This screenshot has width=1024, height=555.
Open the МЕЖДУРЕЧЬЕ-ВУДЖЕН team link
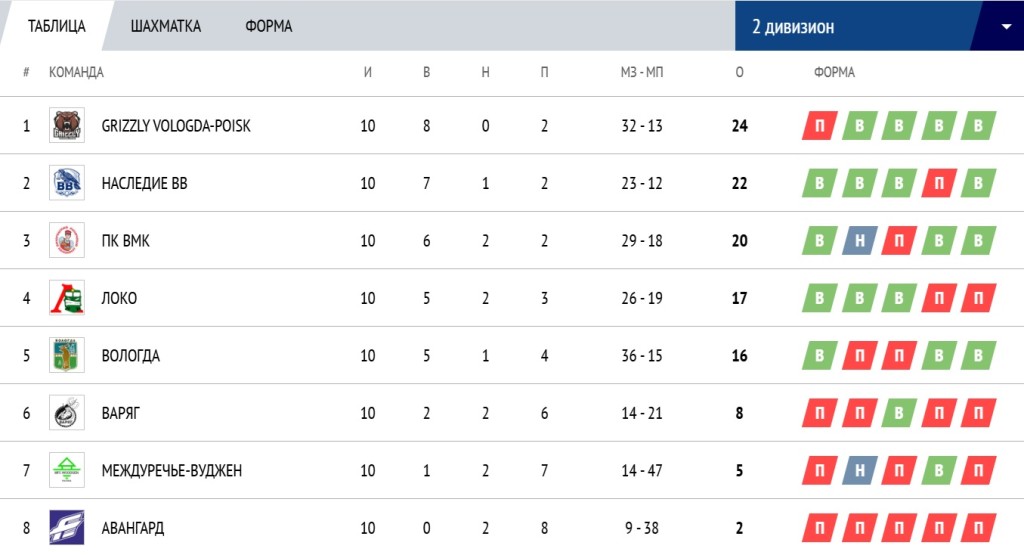172,470
